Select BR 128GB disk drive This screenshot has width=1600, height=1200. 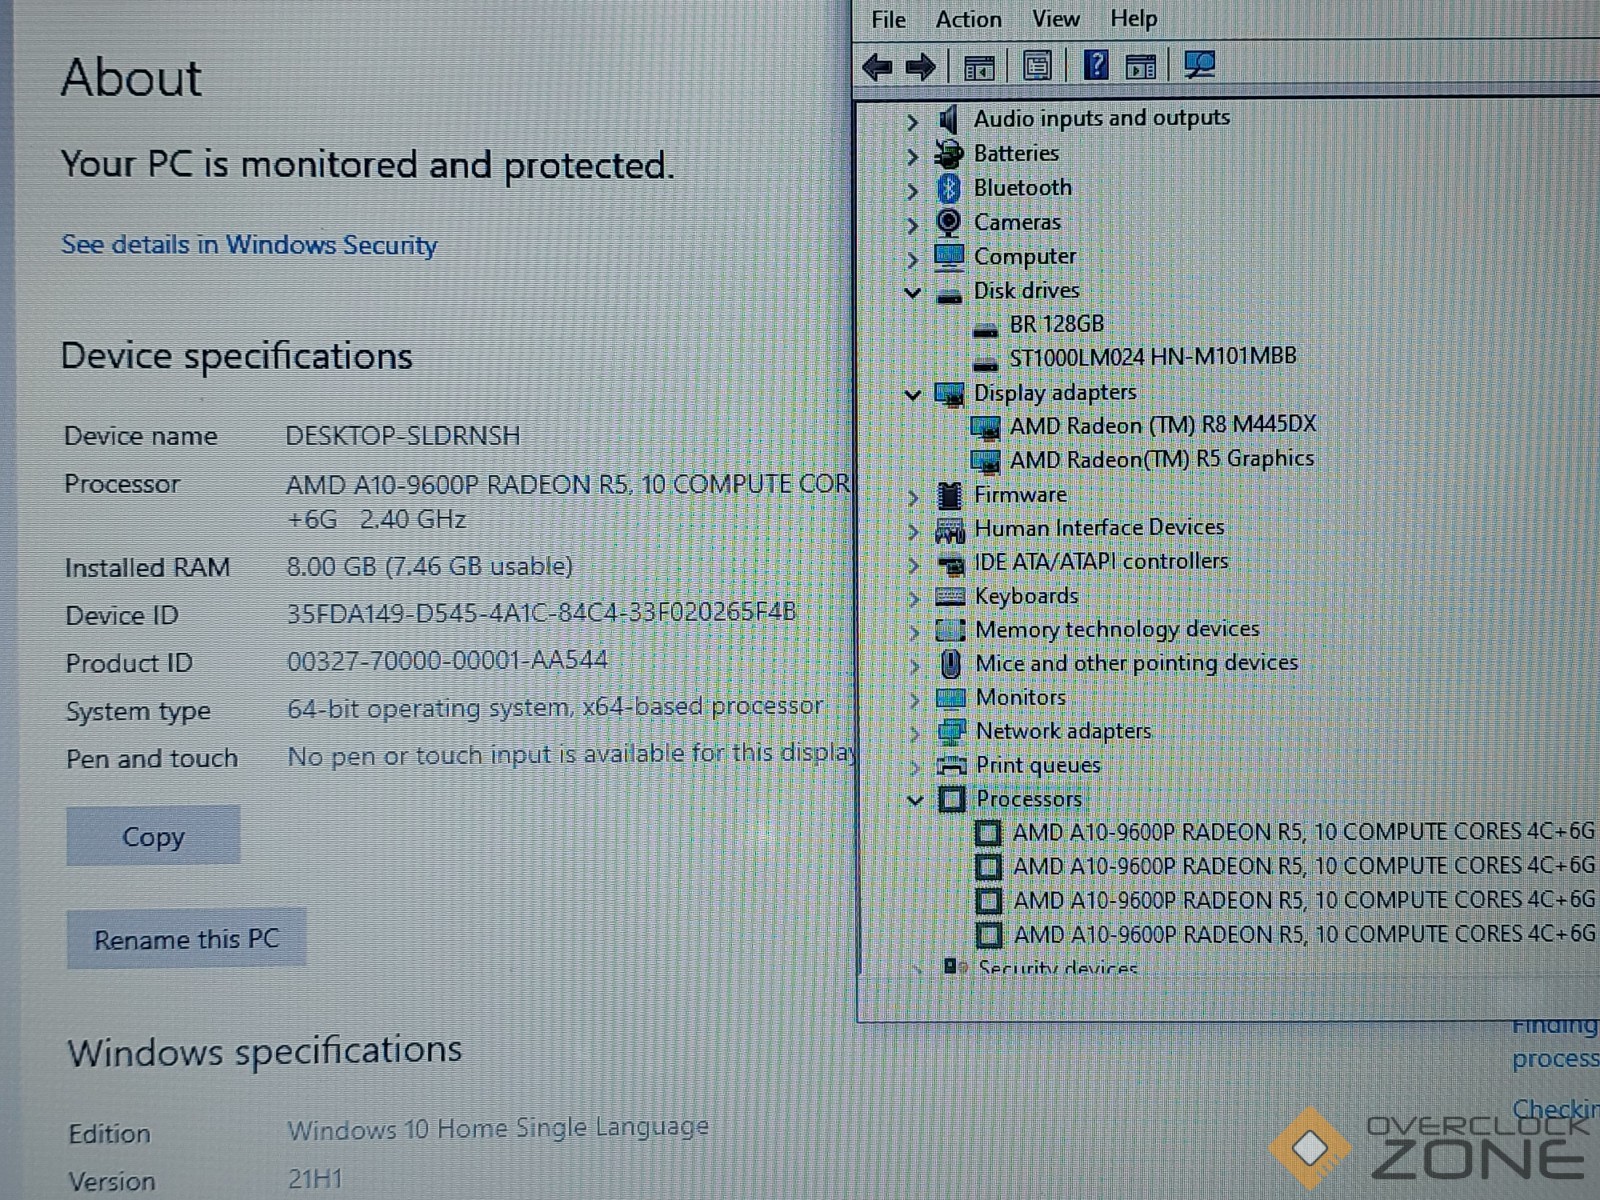point(1056,324)
